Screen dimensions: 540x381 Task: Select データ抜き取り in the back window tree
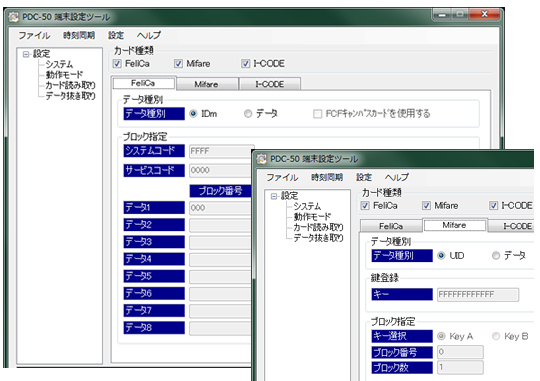70,95
